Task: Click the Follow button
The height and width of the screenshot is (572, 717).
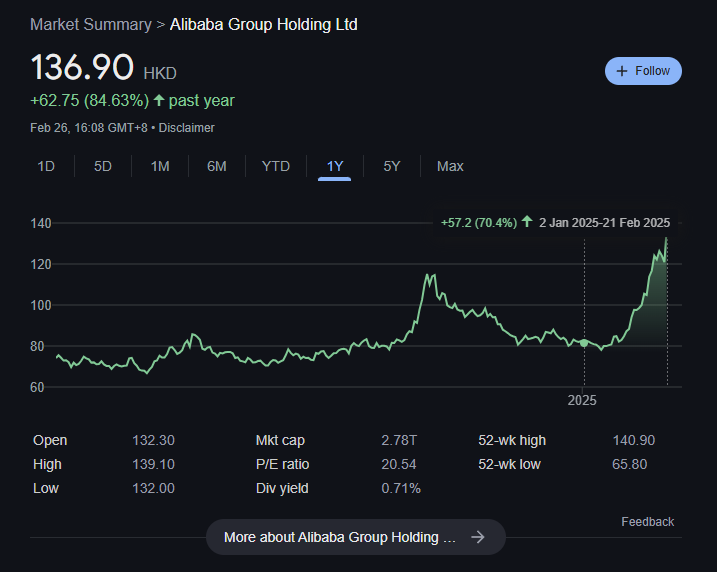Action: tap(643, 71)
